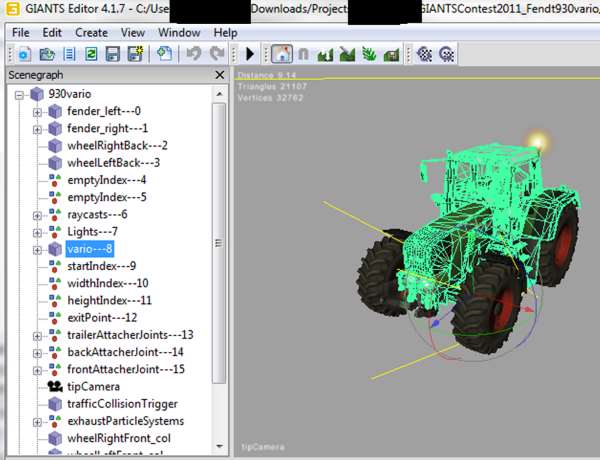The width and height of the screenshot is (600, 460).
Task: Click the Undo arrow icon
Action: (x=194, y=54)
